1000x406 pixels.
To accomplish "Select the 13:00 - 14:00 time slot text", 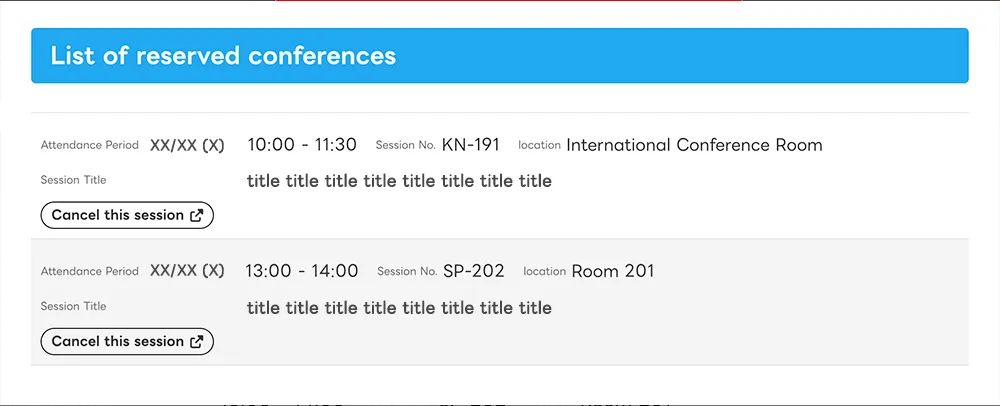I will [x=302, y=271].
